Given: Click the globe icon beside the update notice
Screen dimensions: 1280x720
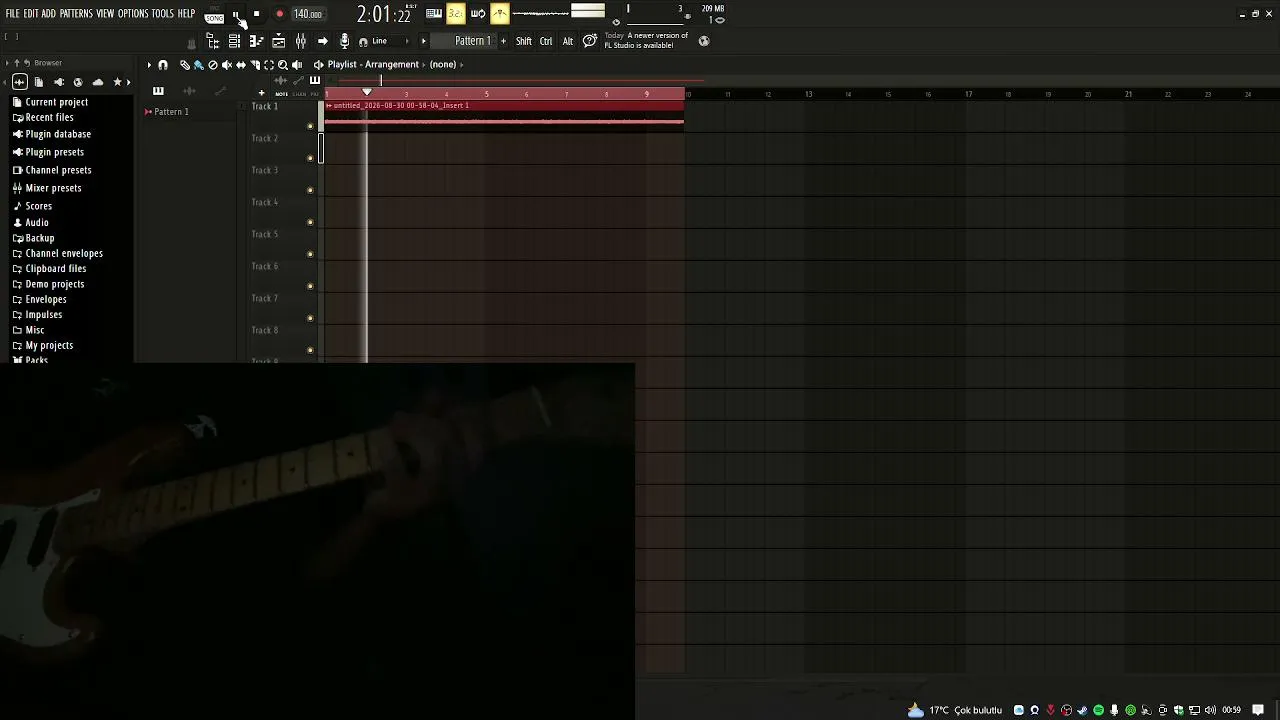Looking at the screenshot, I should tap(704, 41).
